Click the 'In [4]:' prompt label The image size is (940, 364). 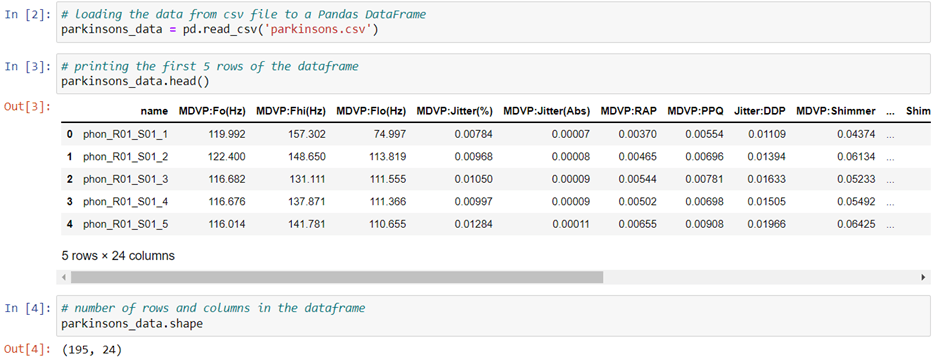28,308
